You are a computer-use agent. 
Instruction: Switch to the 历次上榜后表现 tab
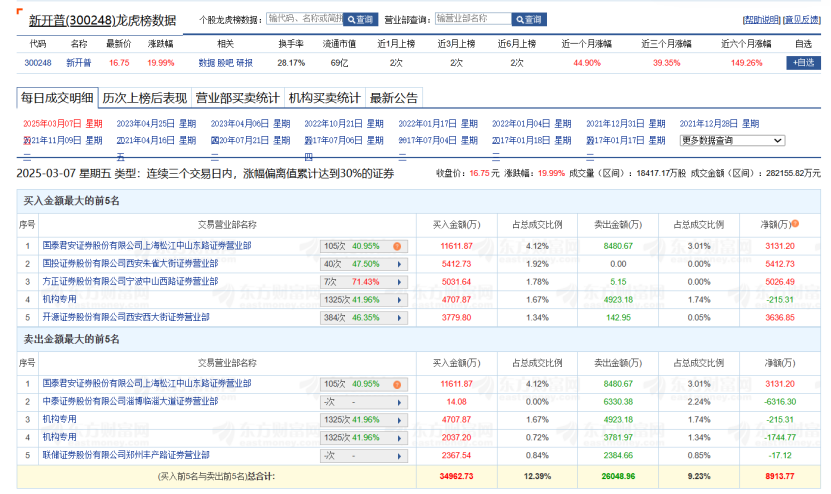144,98
